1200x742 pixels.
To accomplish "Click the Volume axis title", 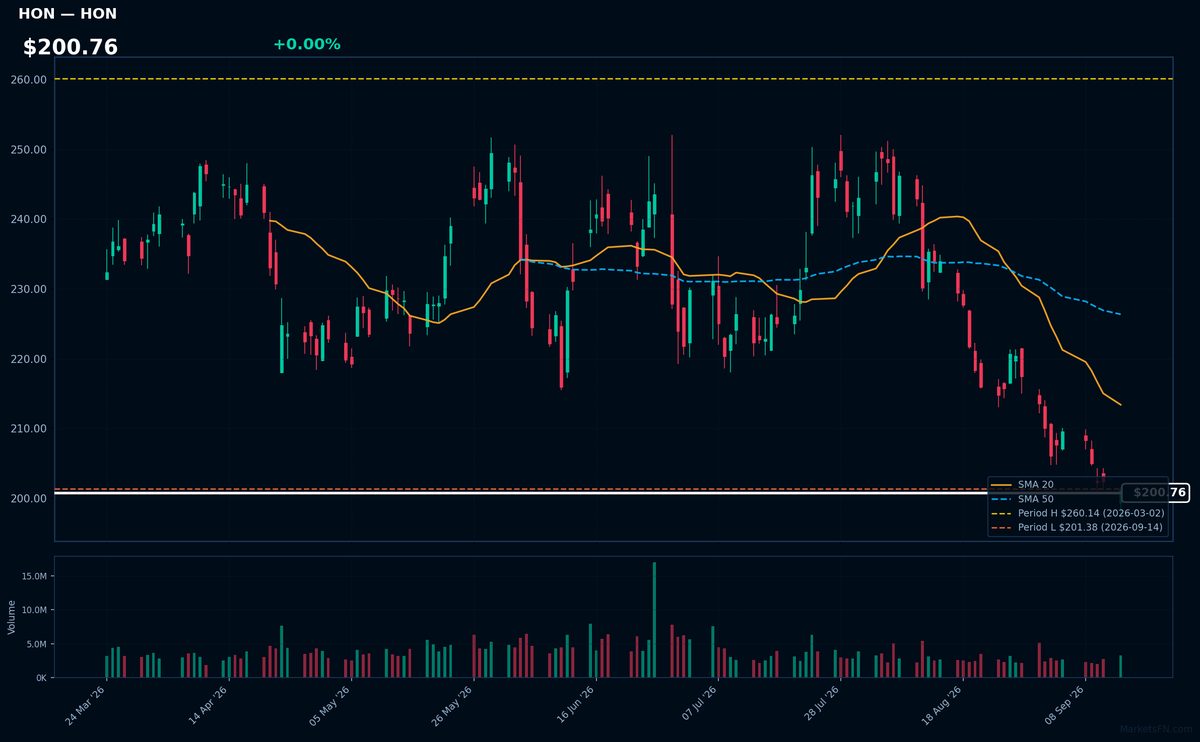I will 12,617.
